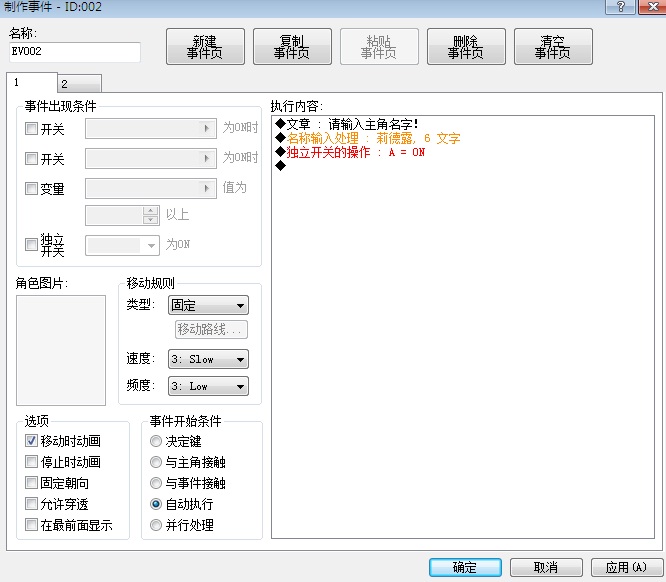666x582 pixels.
Task: Enable the 变量 condition checkbox
Action: pyautogui.click(x=31, y=189)
